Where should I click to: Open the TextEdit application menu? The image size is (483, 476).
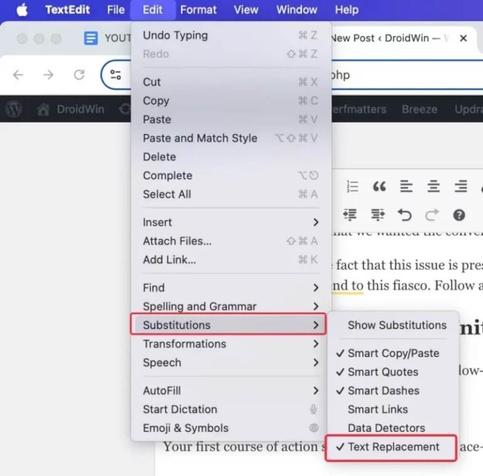coord(68,10)
